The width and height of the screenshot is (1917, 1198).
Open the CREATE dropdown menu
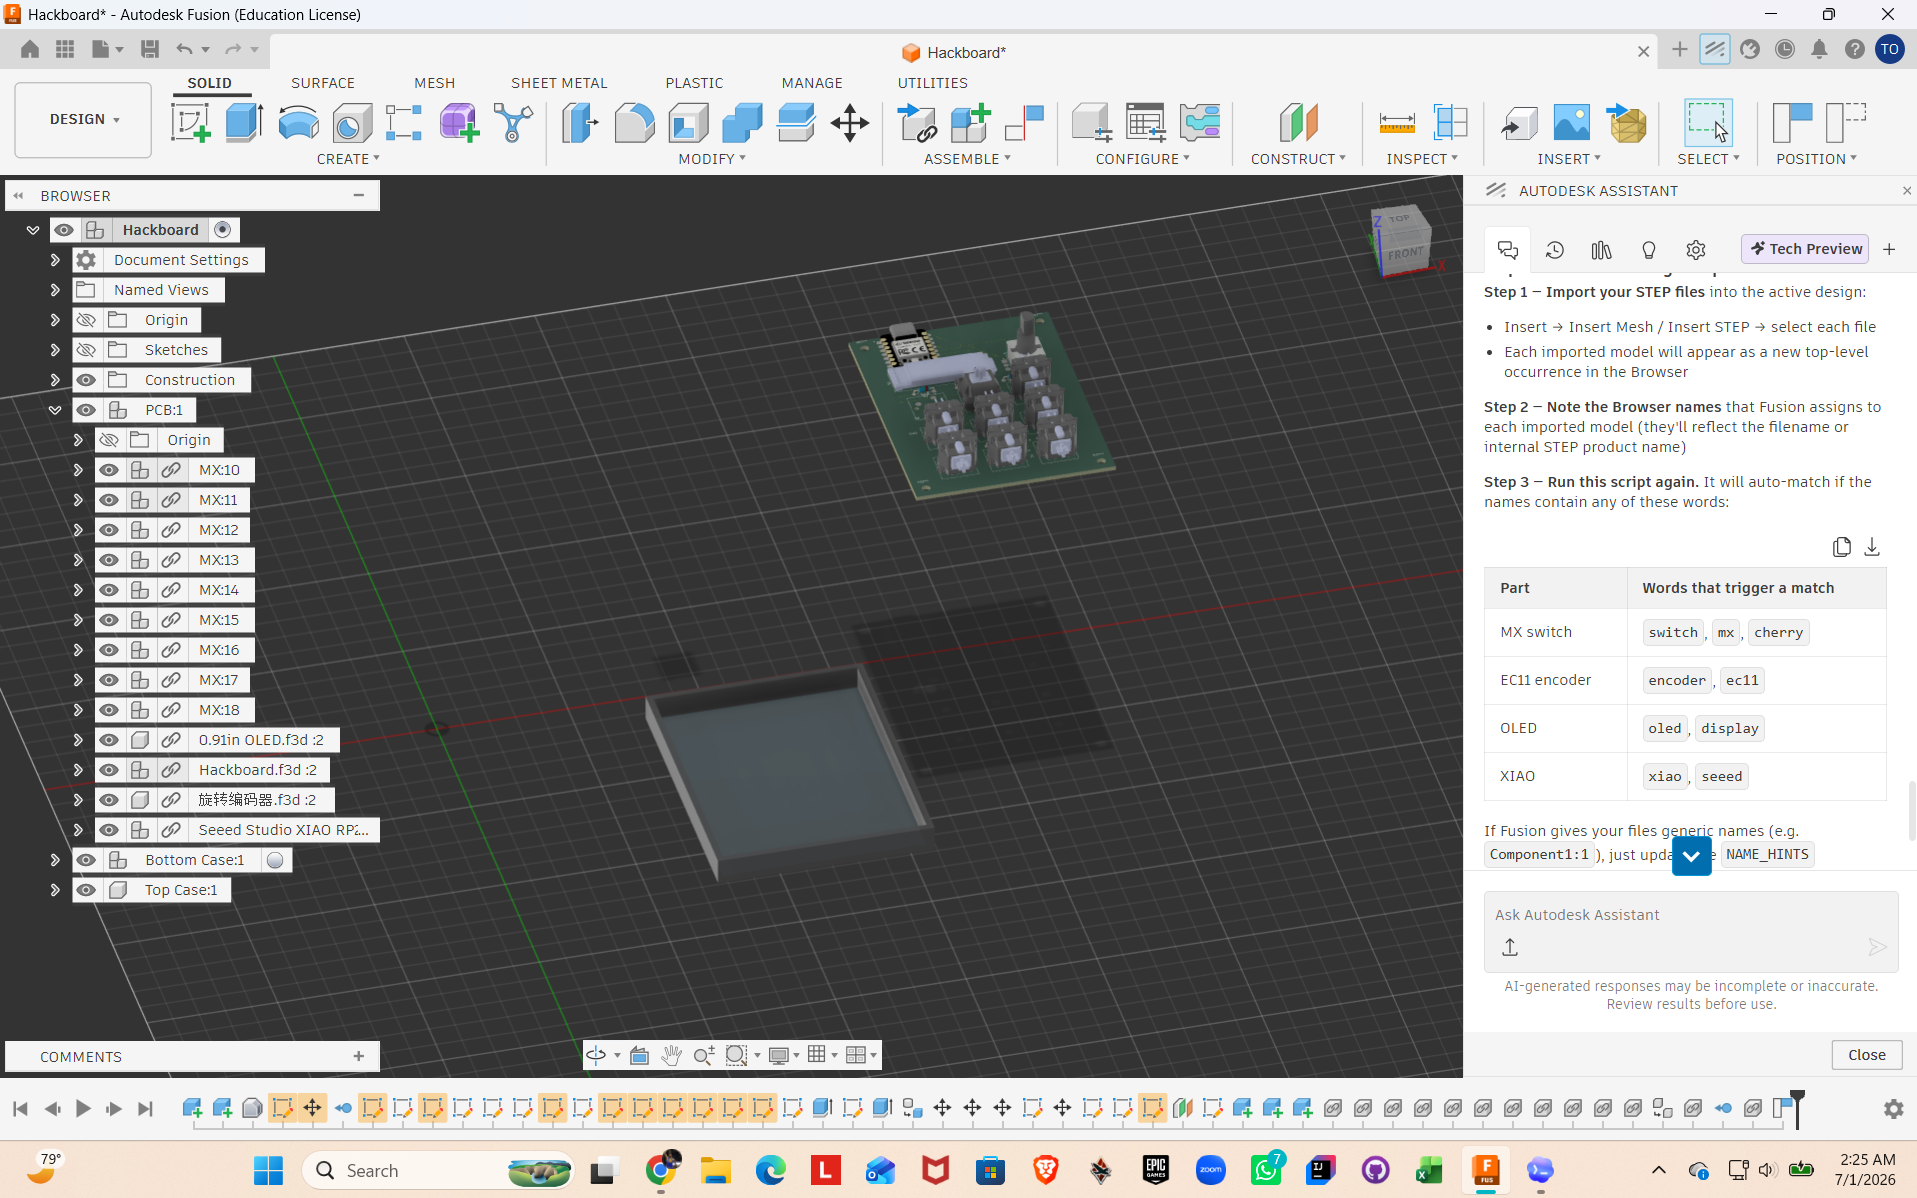coord(348,159)
